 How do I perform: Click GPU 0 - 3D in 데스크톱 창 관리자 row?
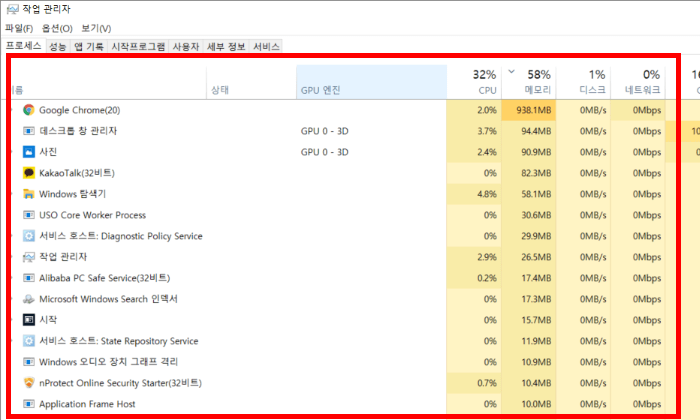(325, 131)
